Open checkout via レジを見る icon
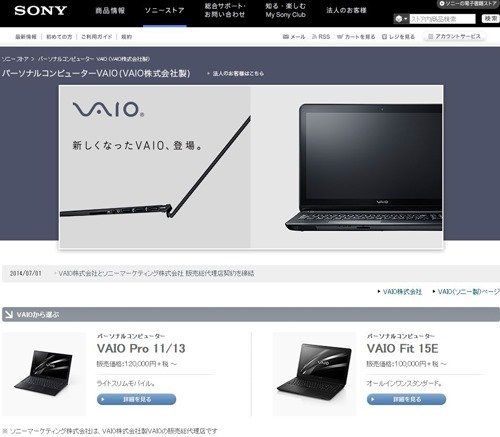 coord(398,37)
